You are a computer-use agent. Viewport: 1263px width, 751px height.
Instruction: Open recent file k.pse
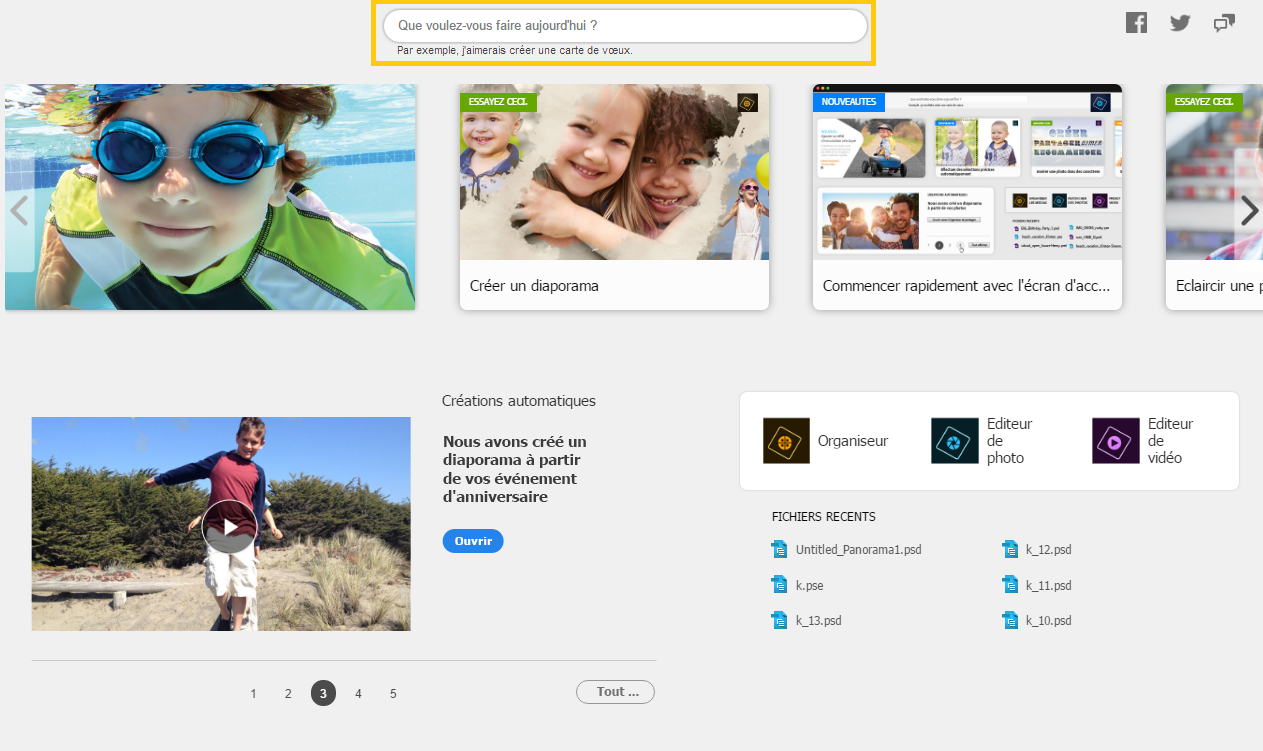tap(810, 586)
